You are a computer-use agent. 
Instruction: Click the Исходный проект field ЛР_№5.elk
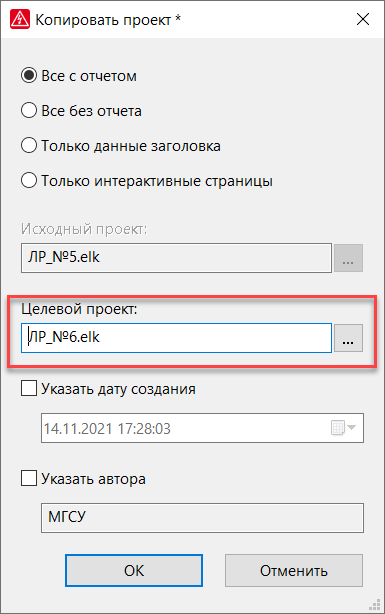click(176, 258)
